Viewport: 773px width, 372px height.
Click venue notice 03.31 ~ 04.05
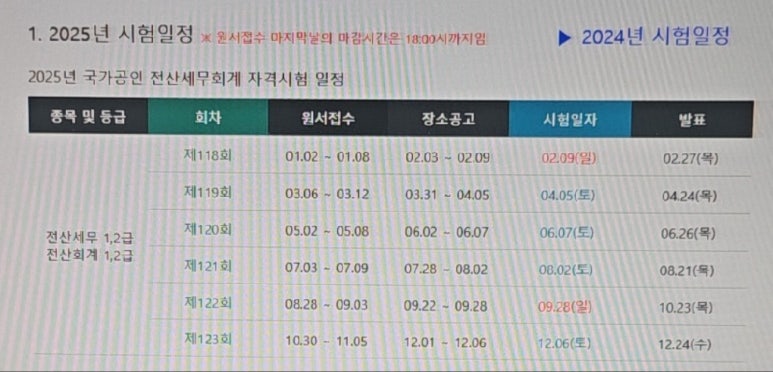coord(447,195)
